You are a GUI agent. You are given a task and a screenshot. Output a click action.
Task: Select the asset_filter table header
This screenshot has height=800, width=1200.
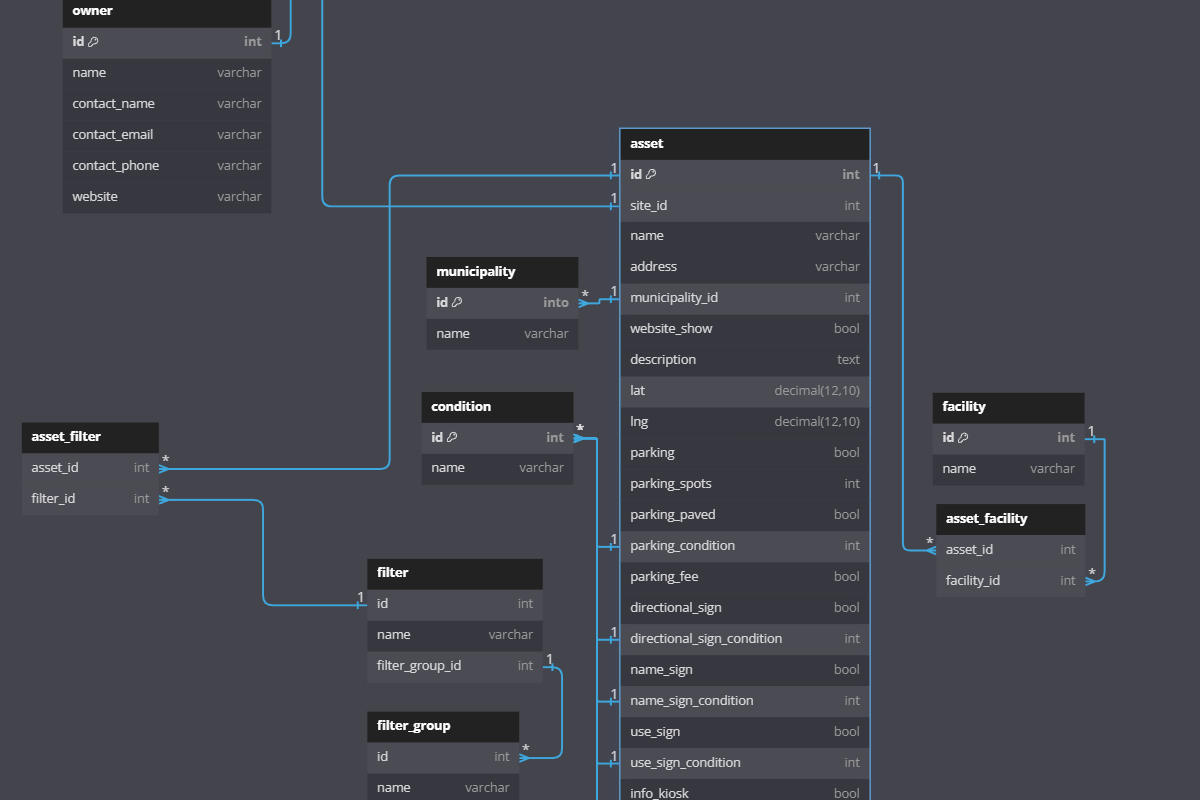pyautogui.click(x=90, y=437)
